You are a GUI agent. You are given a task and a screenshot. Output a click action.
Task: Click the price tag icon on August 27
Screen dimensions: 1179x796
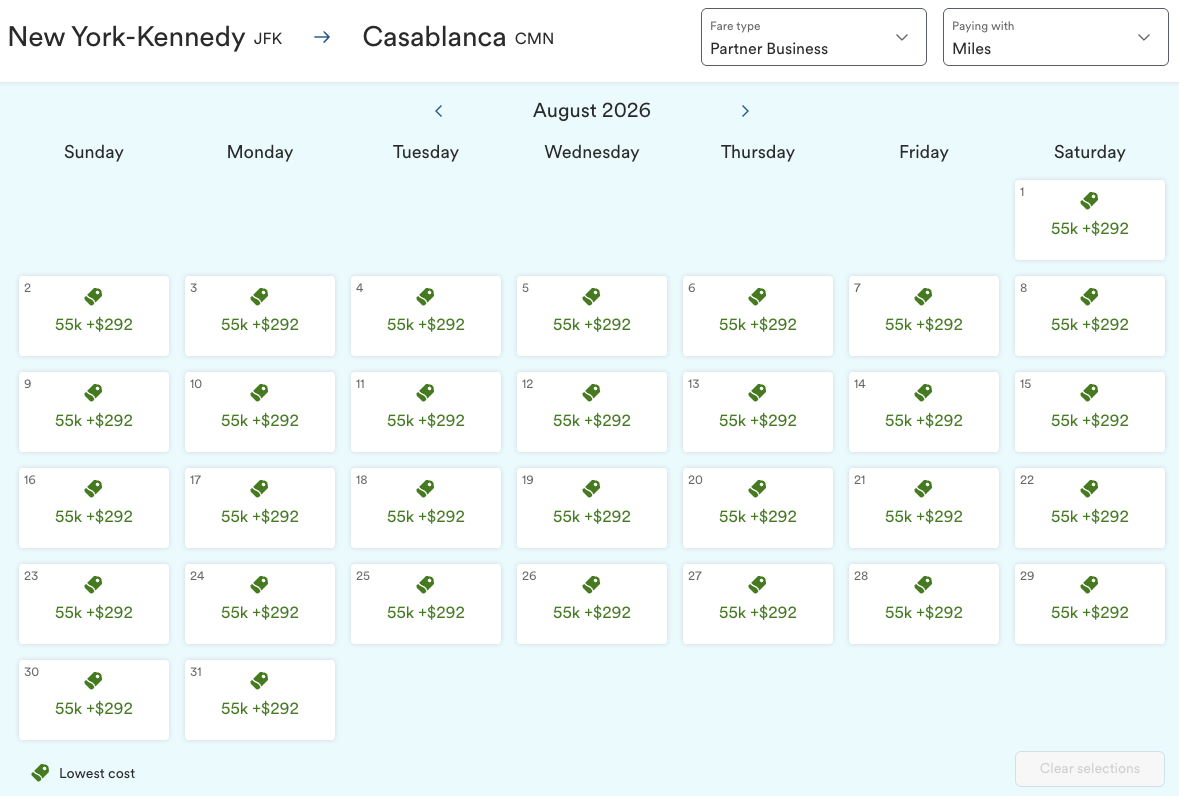[x=757, y=584]
